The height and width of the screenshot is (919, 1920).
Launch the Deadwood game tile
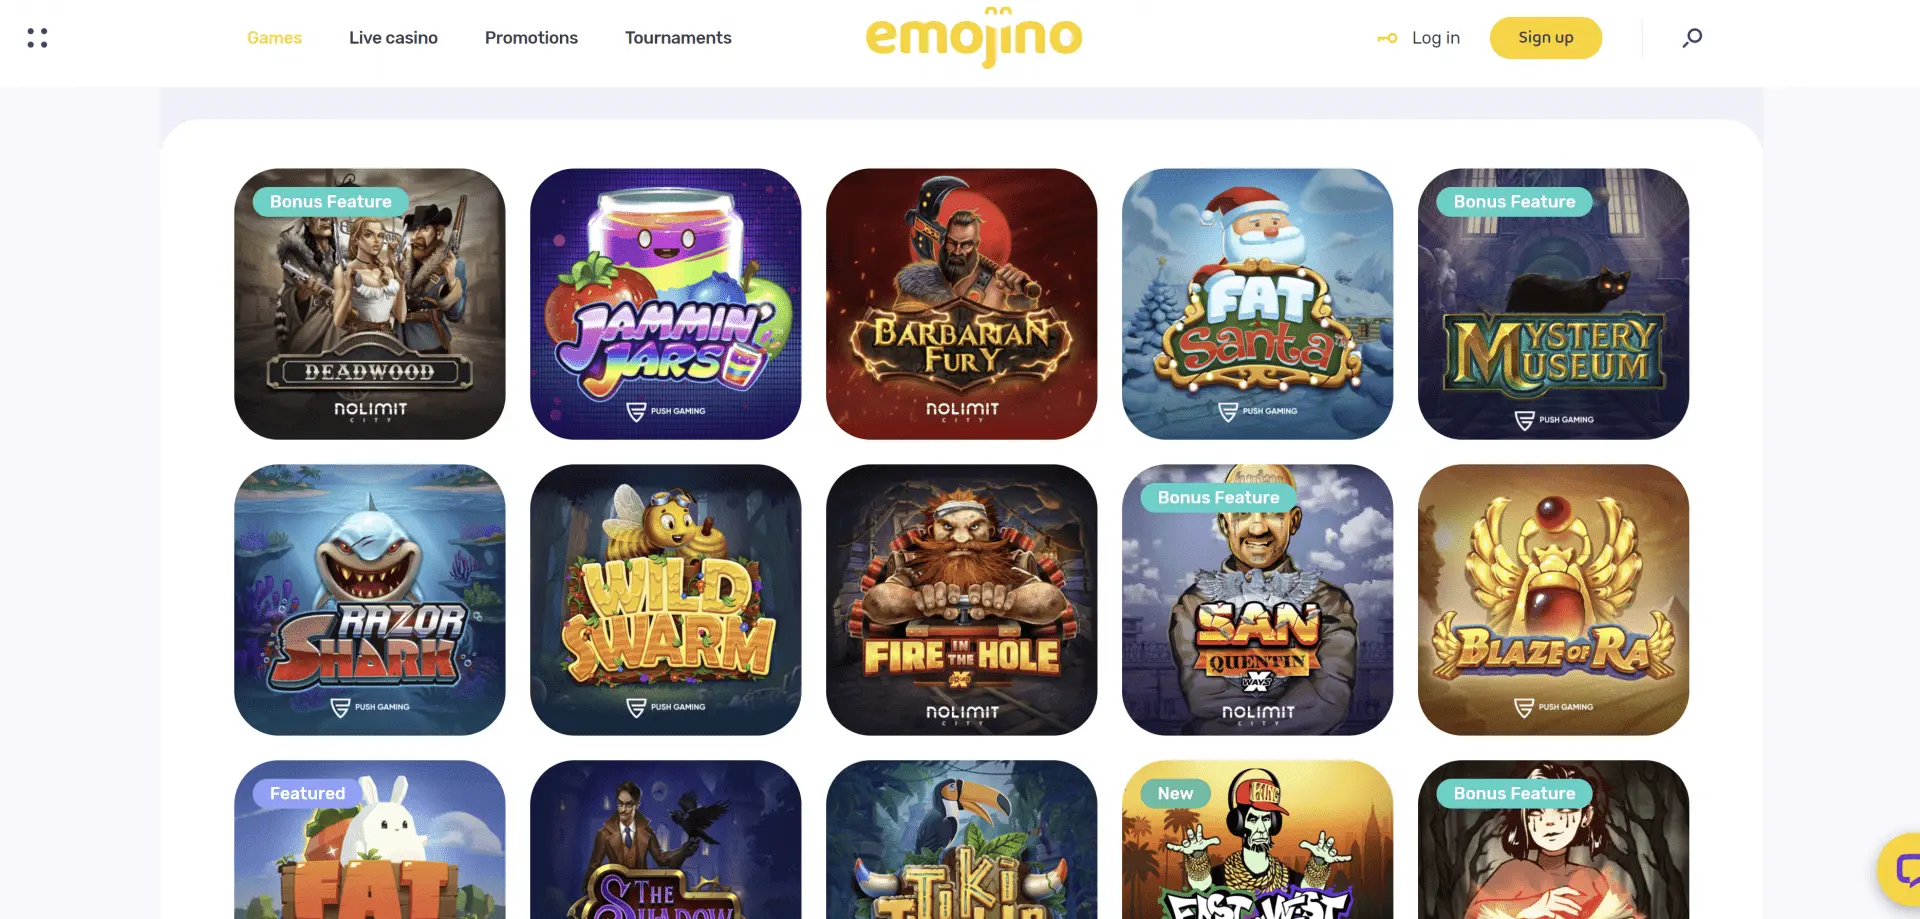370,304
